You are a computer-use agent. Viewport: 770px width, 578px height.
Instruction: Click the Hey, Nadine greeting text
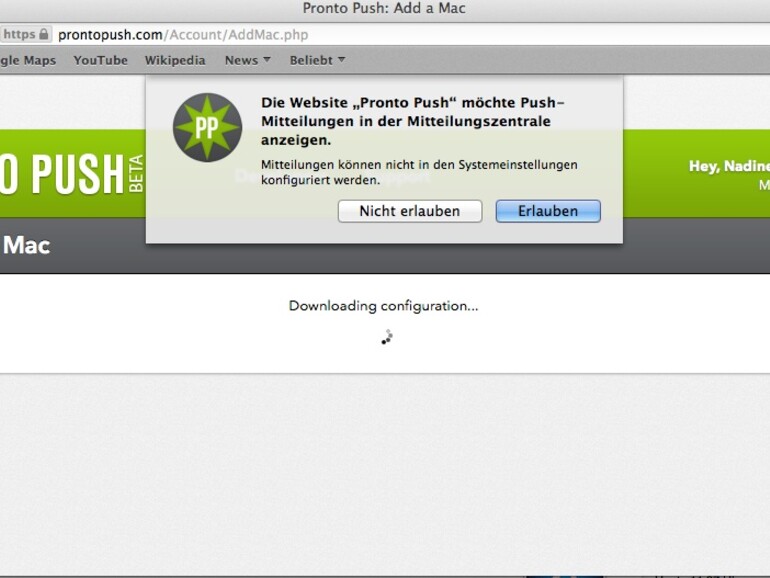729,166
